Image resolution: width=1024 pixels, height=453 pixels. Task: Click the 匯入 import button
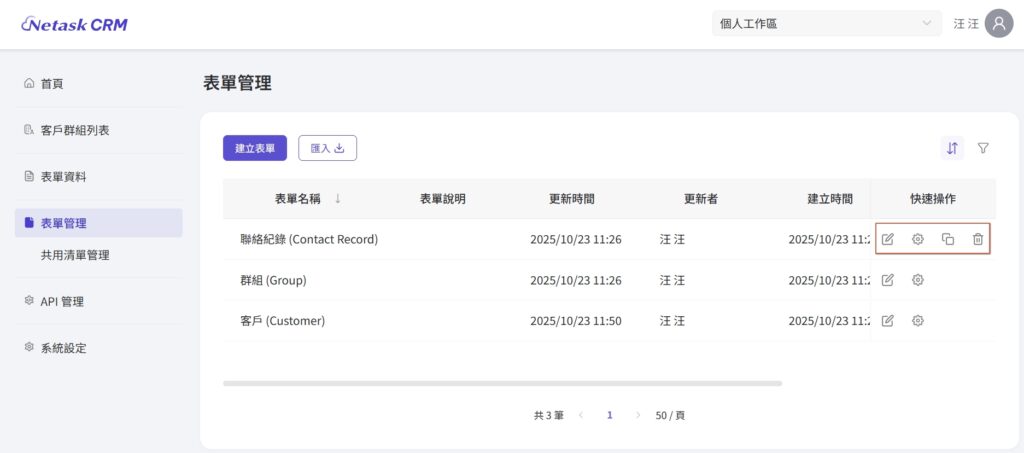(x=327, y=148)
